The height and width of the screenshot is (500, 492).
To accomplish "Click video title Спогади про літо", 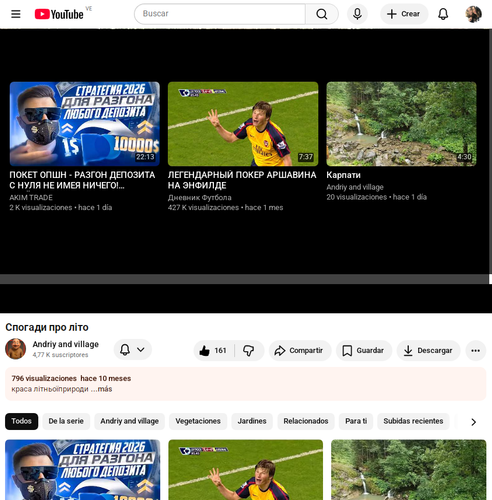I will click(x=47, y=327).
